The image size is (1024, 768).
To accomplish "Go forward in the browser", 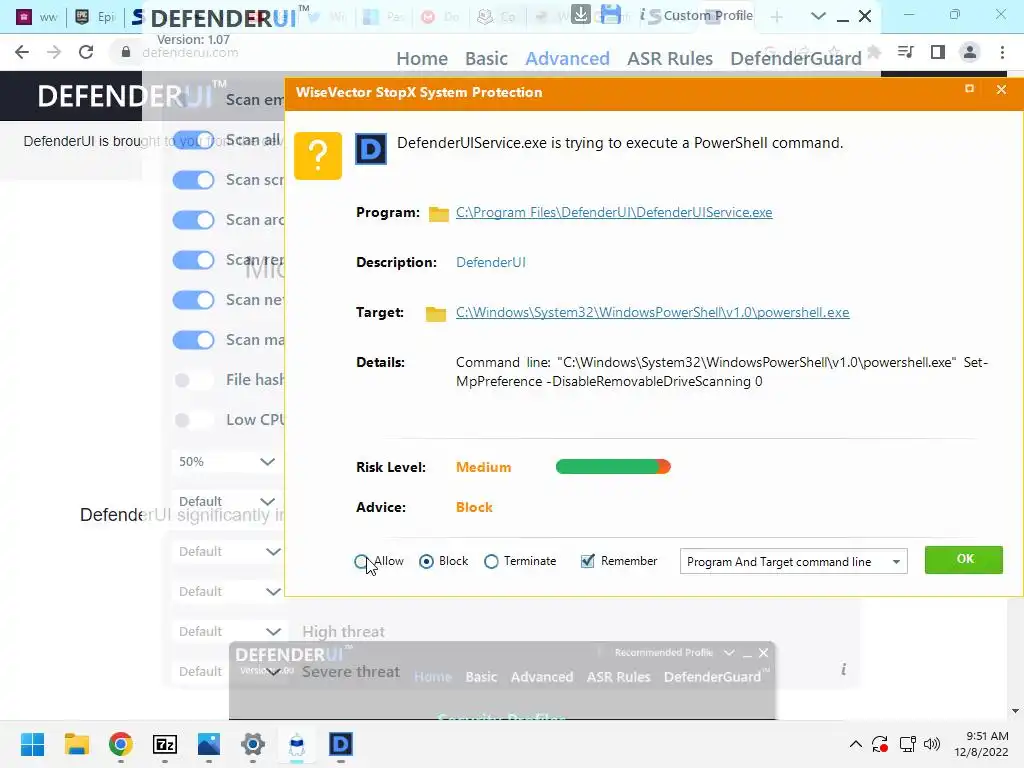I will coord(54,52).
